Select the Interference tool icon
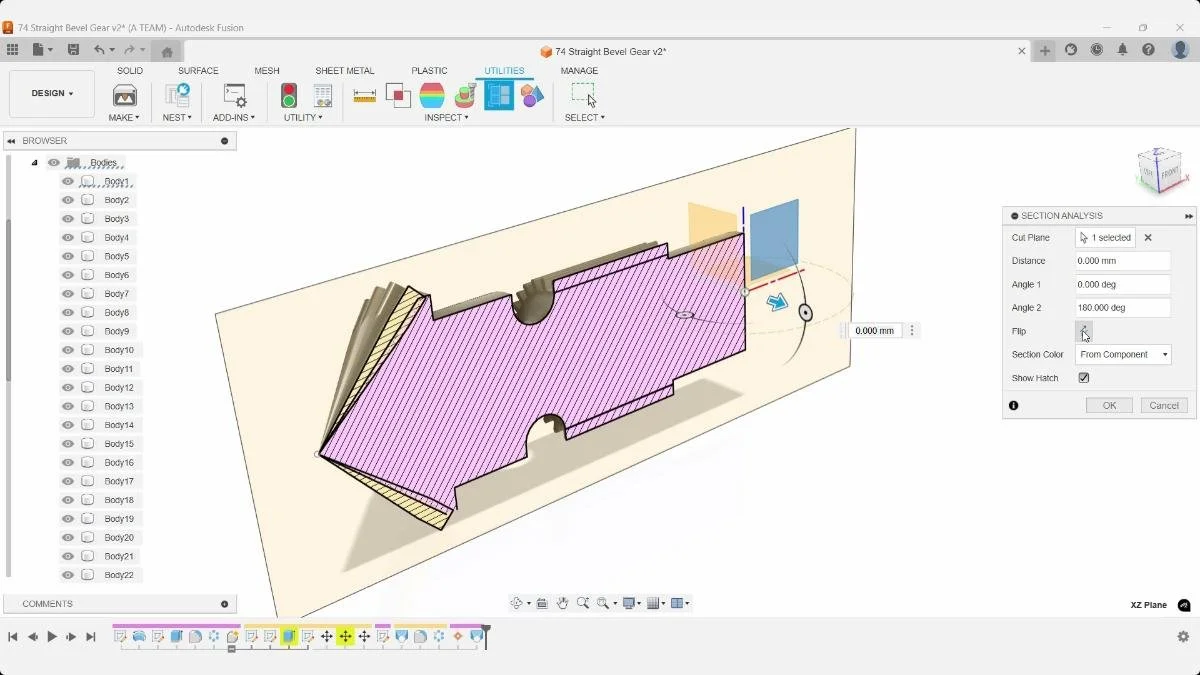Viewport: 1200px width, 675px height. pyautogui.click(x=398, y=96)
